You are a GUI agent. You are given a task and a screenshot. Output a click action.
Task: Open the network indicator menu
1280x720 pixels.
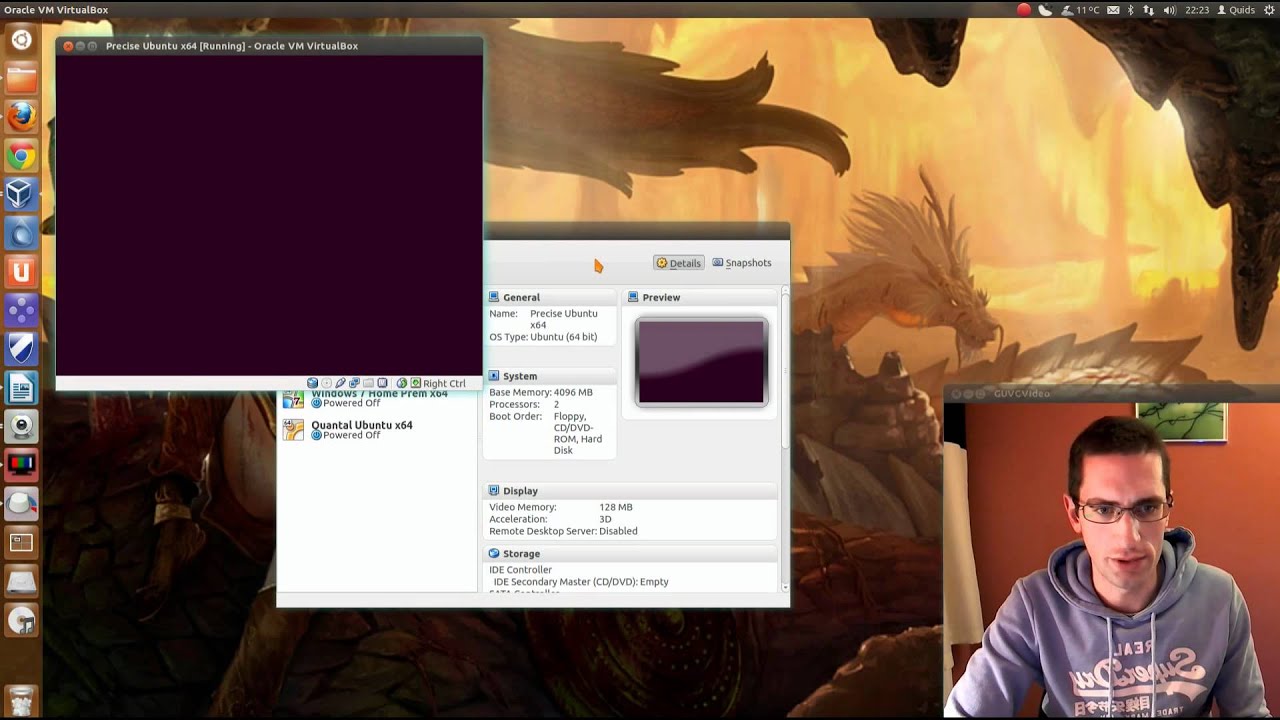[1148, 10]
